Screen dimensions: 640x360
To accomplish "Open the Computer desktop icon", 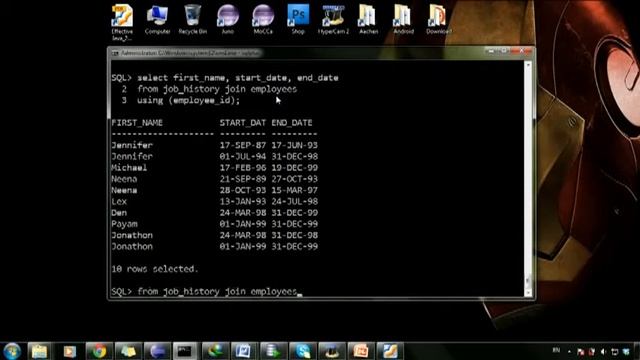I will (x=157, y=19).
